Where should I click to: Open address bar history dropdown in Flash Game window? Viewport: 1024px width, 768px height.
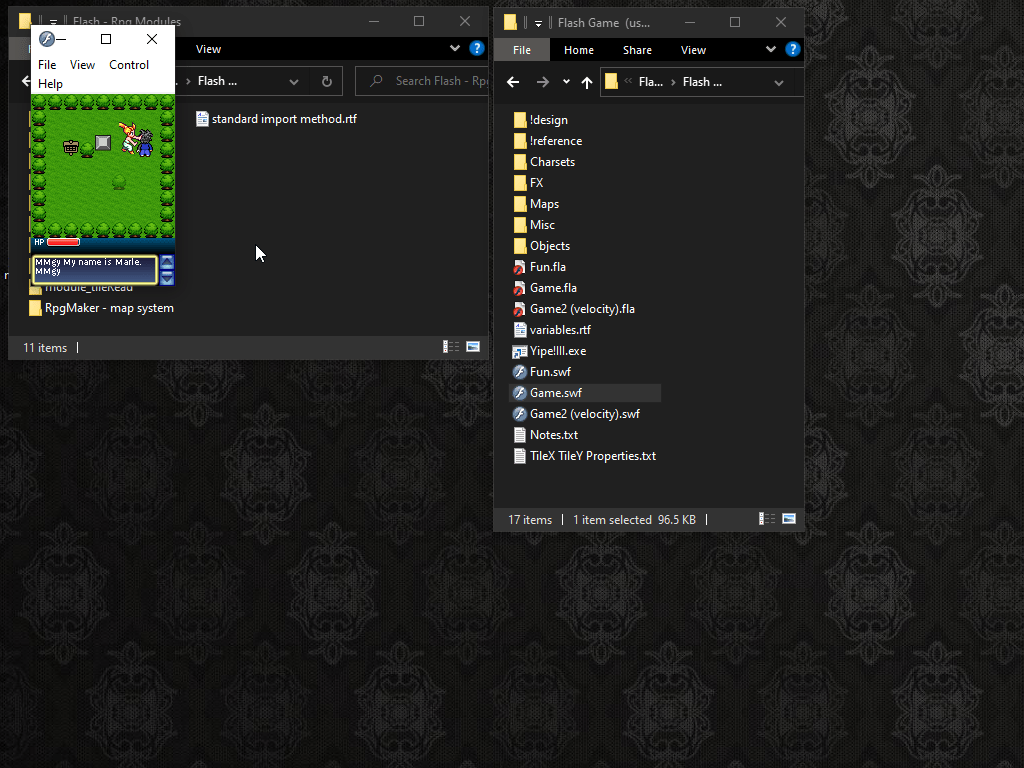pos(778,82)
